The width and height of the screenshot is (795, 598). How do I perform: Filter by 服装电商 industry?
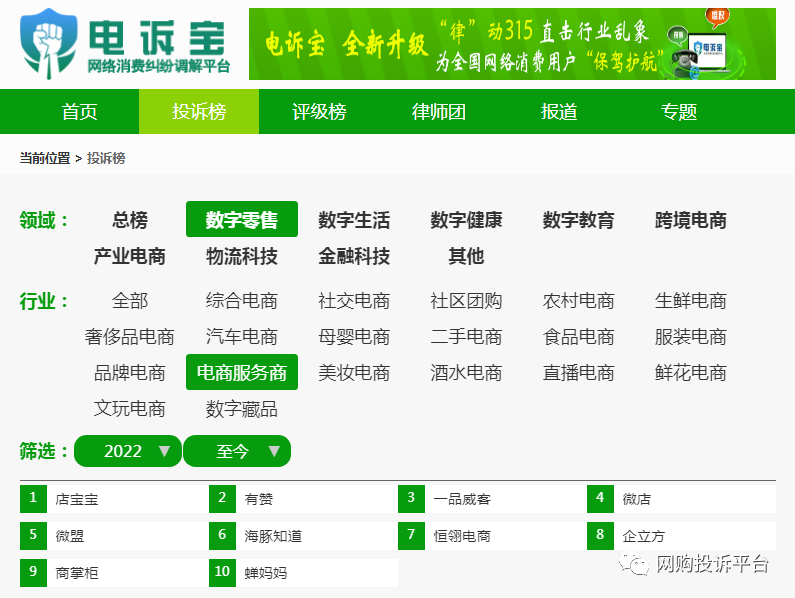[x=691, y=337]
